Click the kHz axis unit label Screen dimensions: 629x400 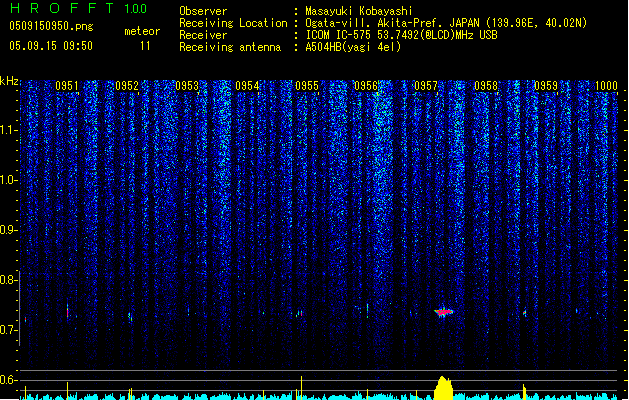click(9, 81)
